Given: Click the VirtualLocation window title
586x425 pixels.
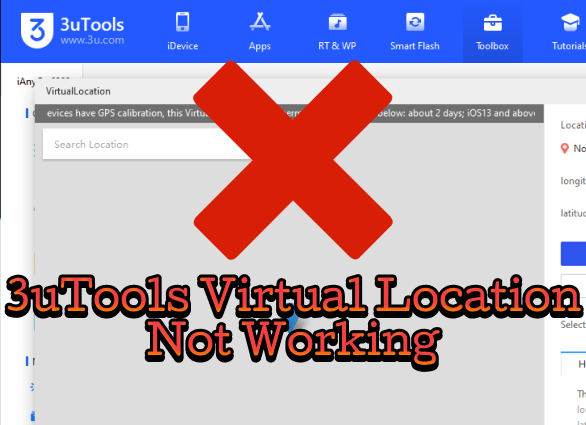Looking at the screenshot, I should pos(78,91).
